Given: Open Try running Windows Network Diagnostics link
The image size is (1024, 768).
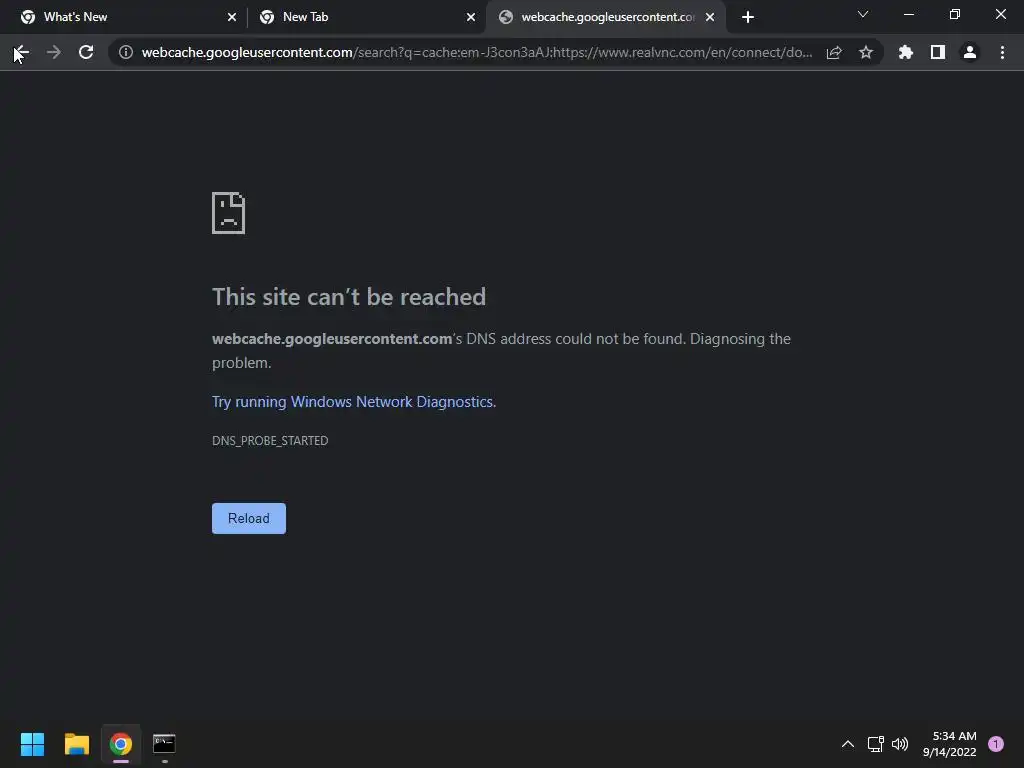Looking at the screenshot, I should (x=354, y=402).
